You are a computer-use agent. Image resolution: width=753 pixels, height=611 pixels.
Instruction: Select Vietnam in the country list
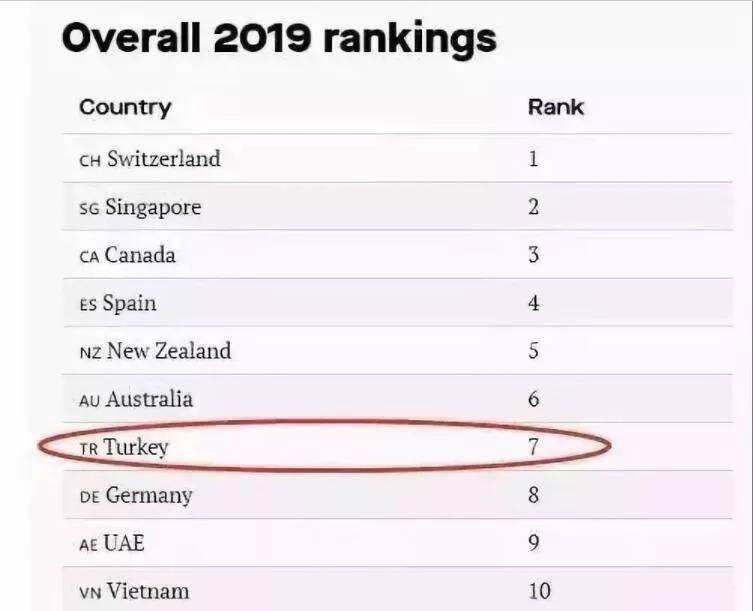tap(146, 591)
